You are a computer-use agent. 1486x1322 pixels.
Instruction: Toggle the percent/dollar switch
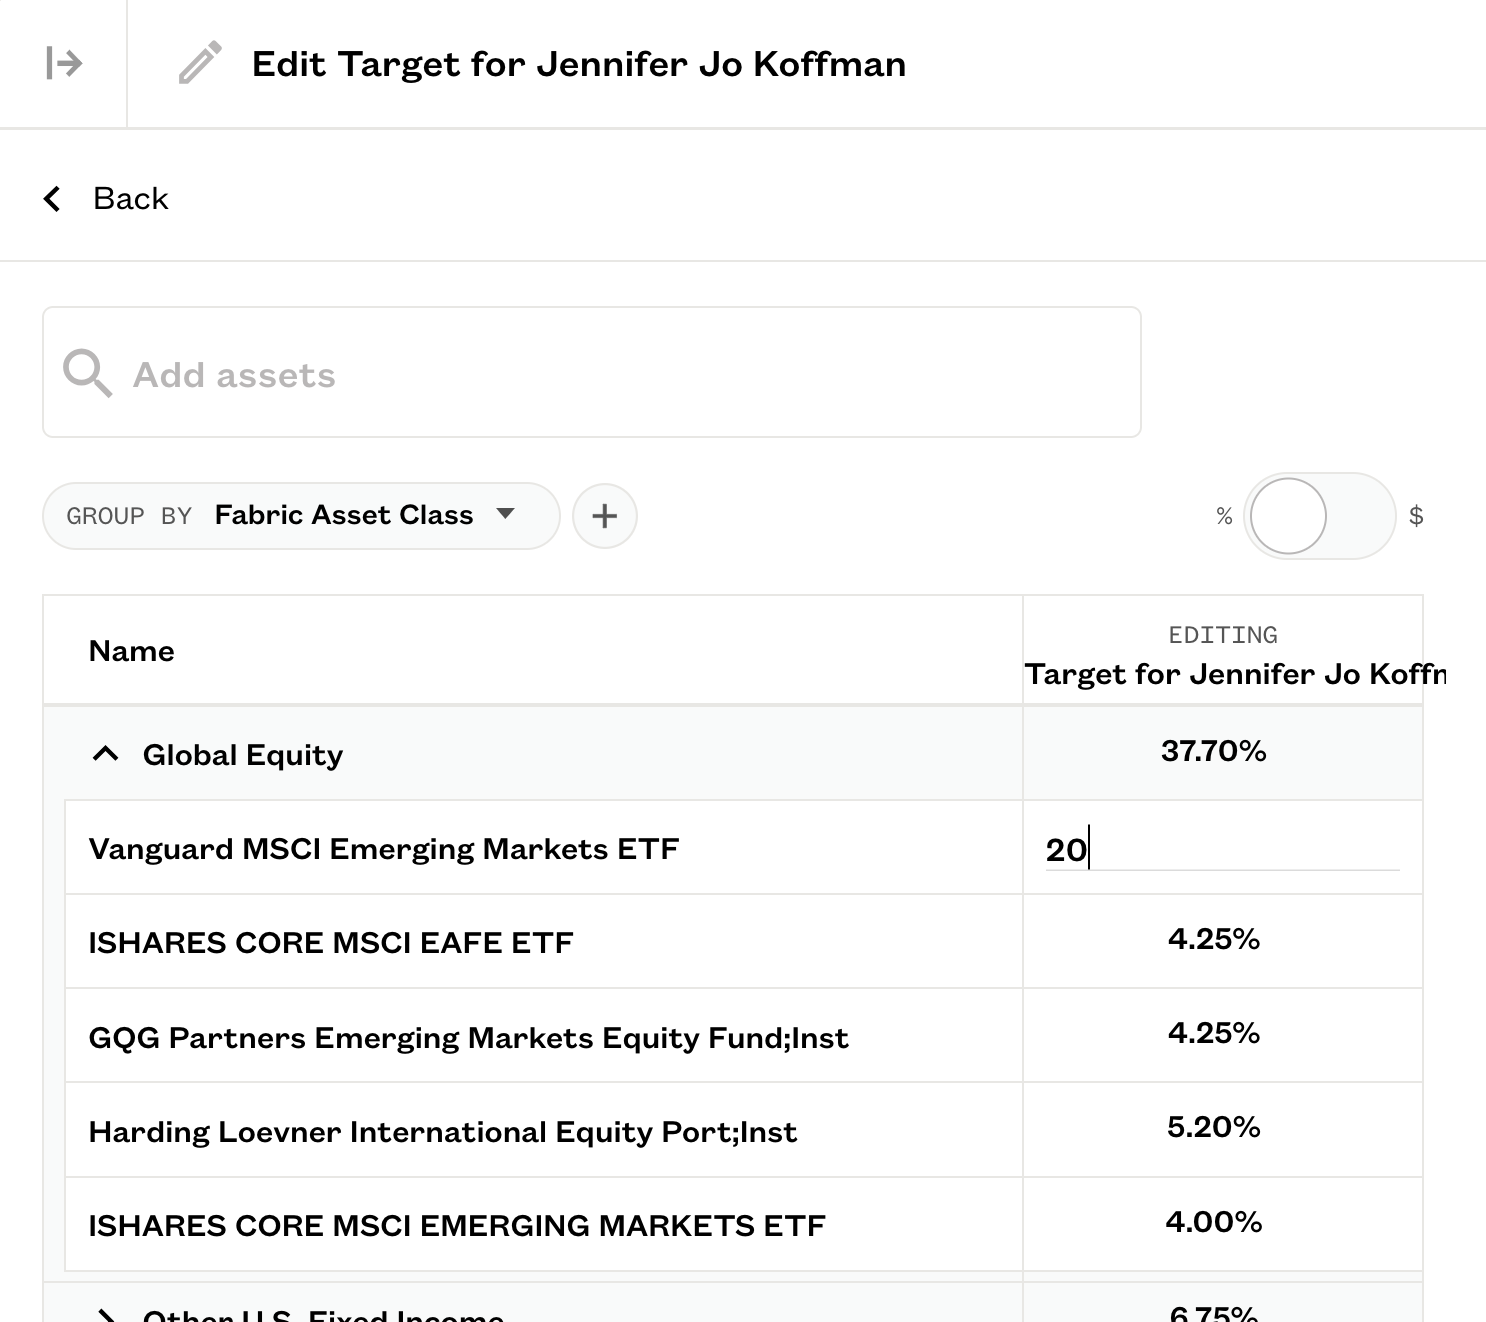click(1319, 516)
